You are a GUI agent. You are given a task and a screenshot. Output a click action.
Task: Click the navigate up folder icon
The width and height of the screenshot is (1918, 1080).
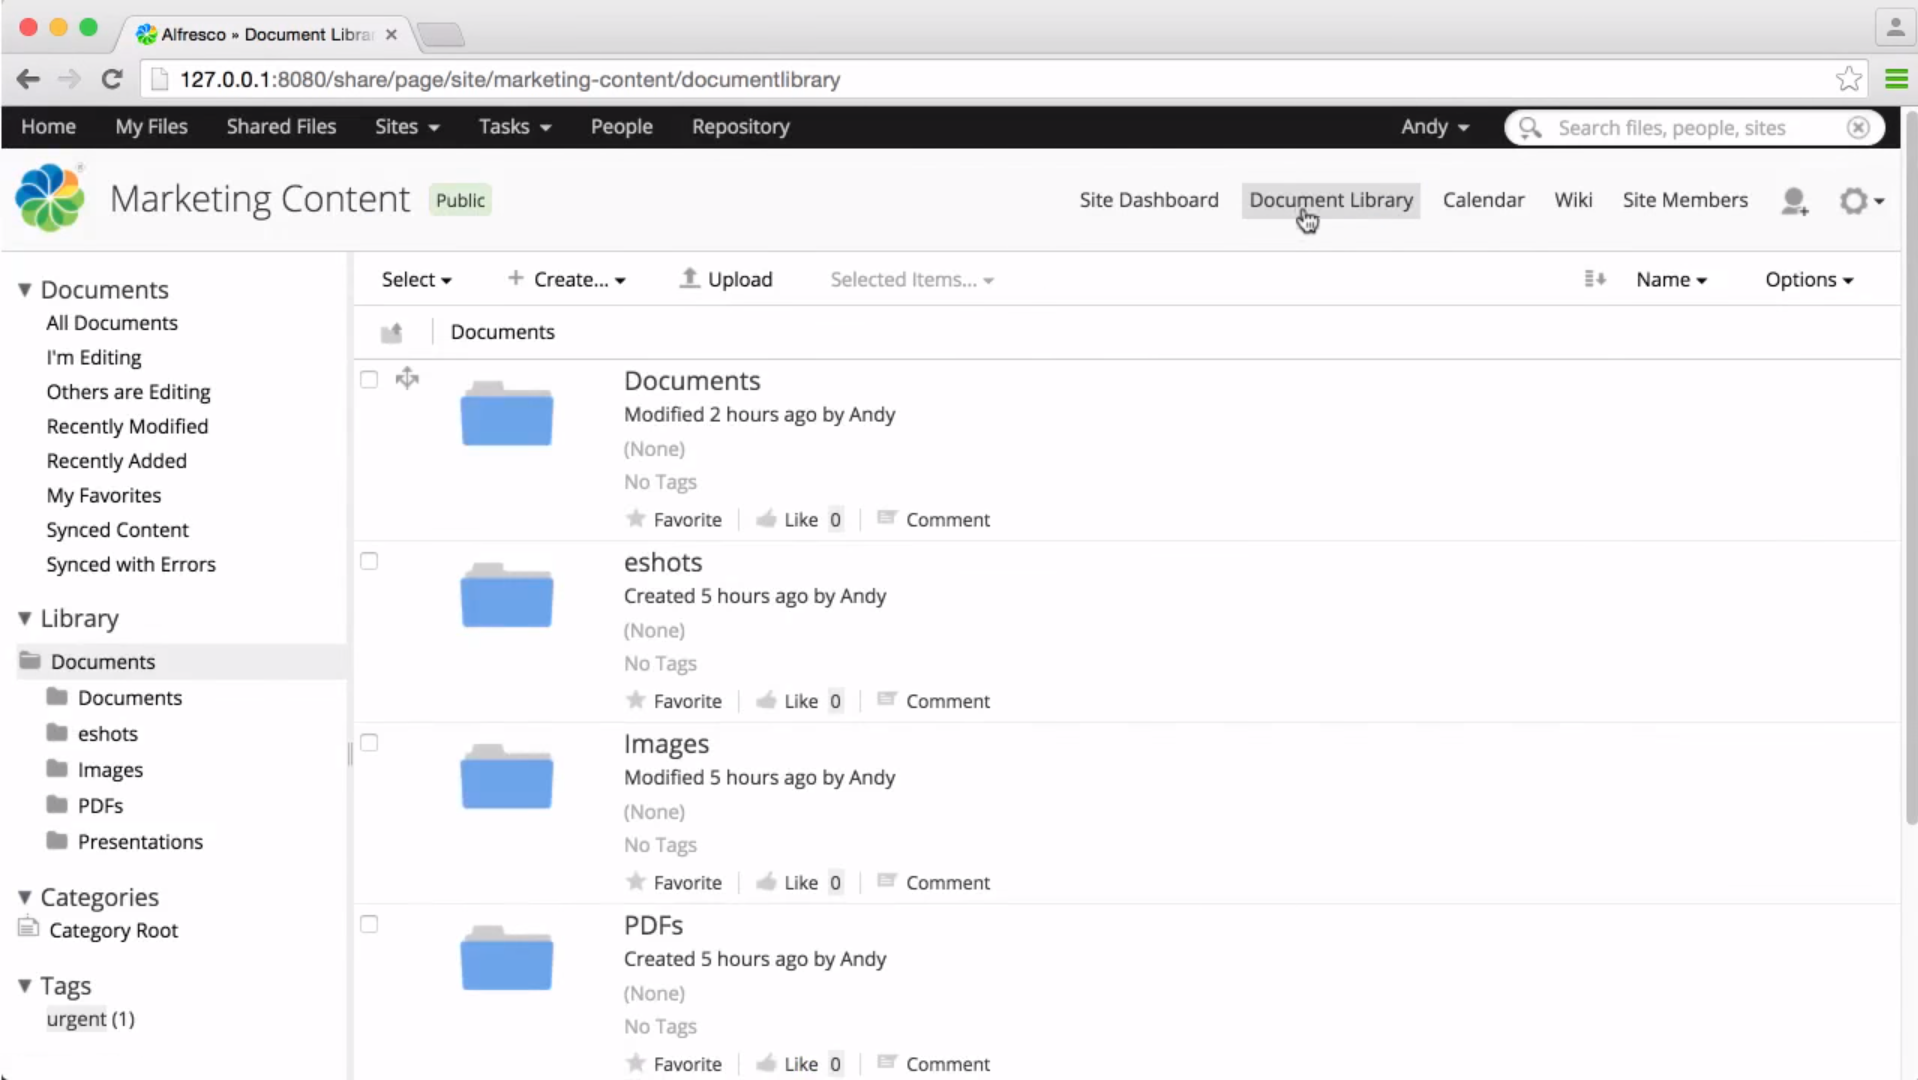point(391,332)
